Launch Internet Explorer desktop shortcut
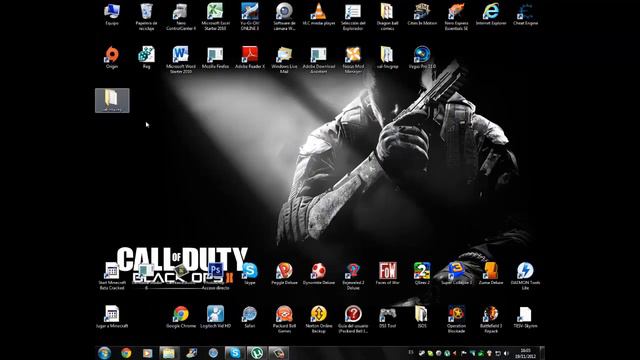640x360 pixels. [491, 15]
